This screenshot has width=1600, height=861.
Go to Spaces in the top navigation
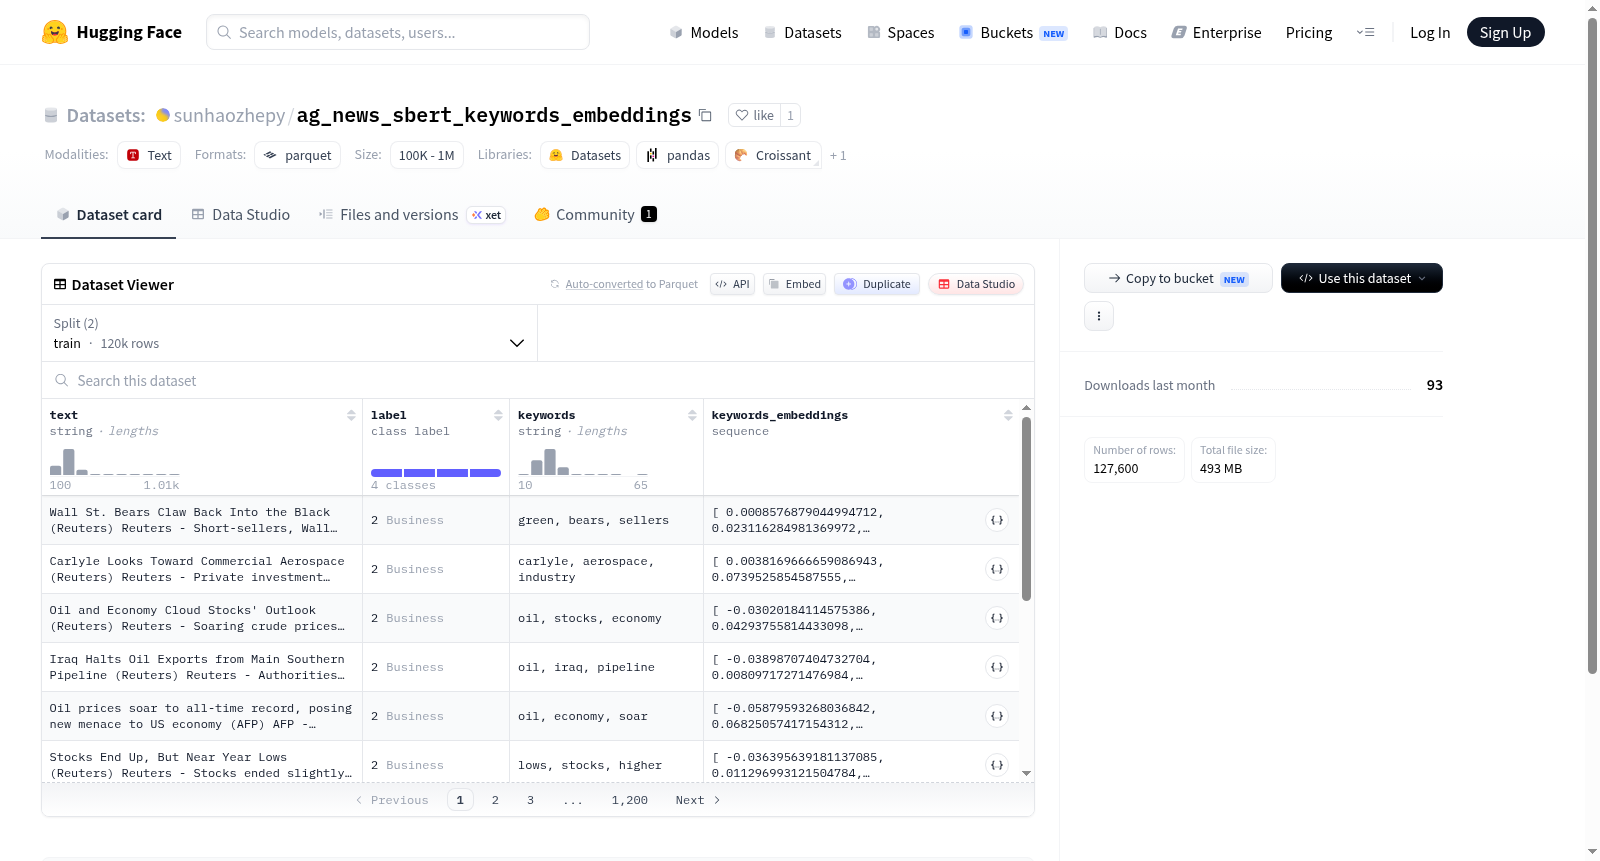pos(900,32)
